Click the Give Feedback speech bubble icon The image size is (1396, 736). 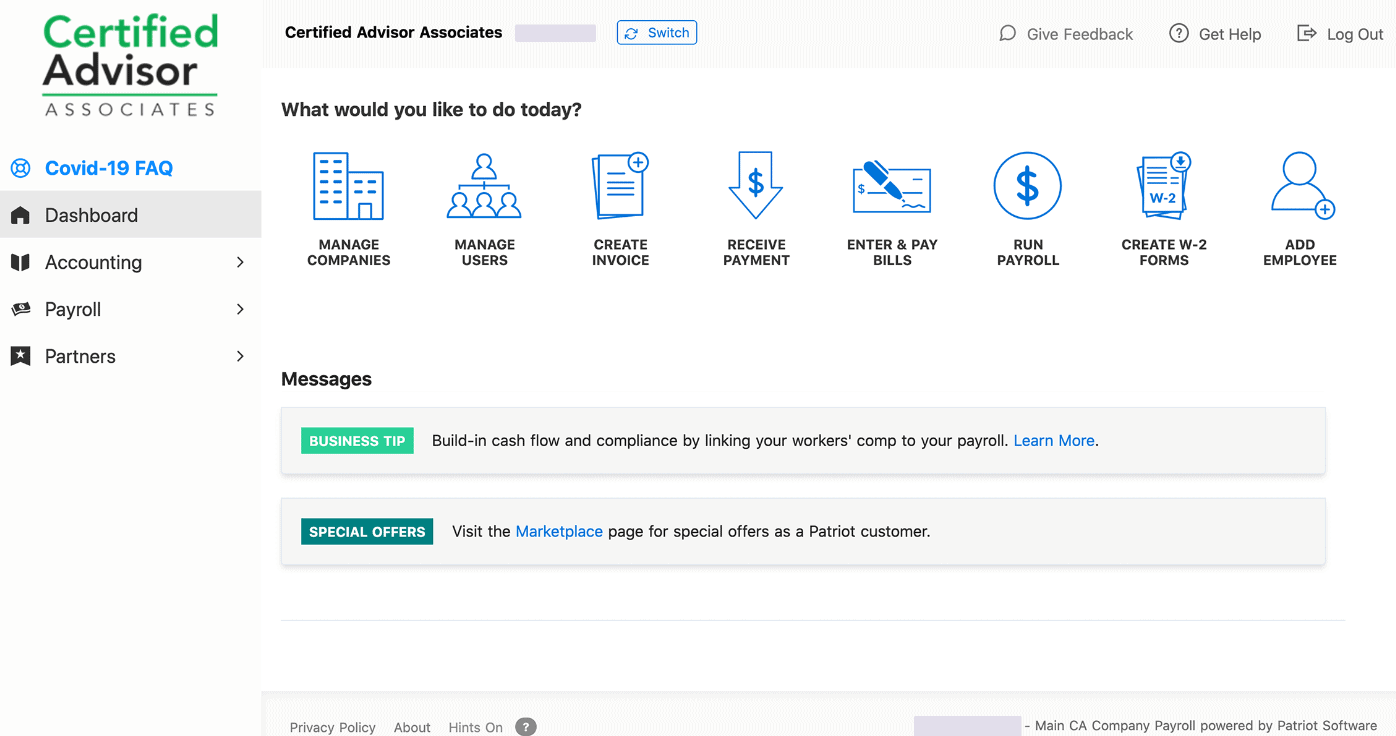pyautogui.click(x=1008, y=34)
